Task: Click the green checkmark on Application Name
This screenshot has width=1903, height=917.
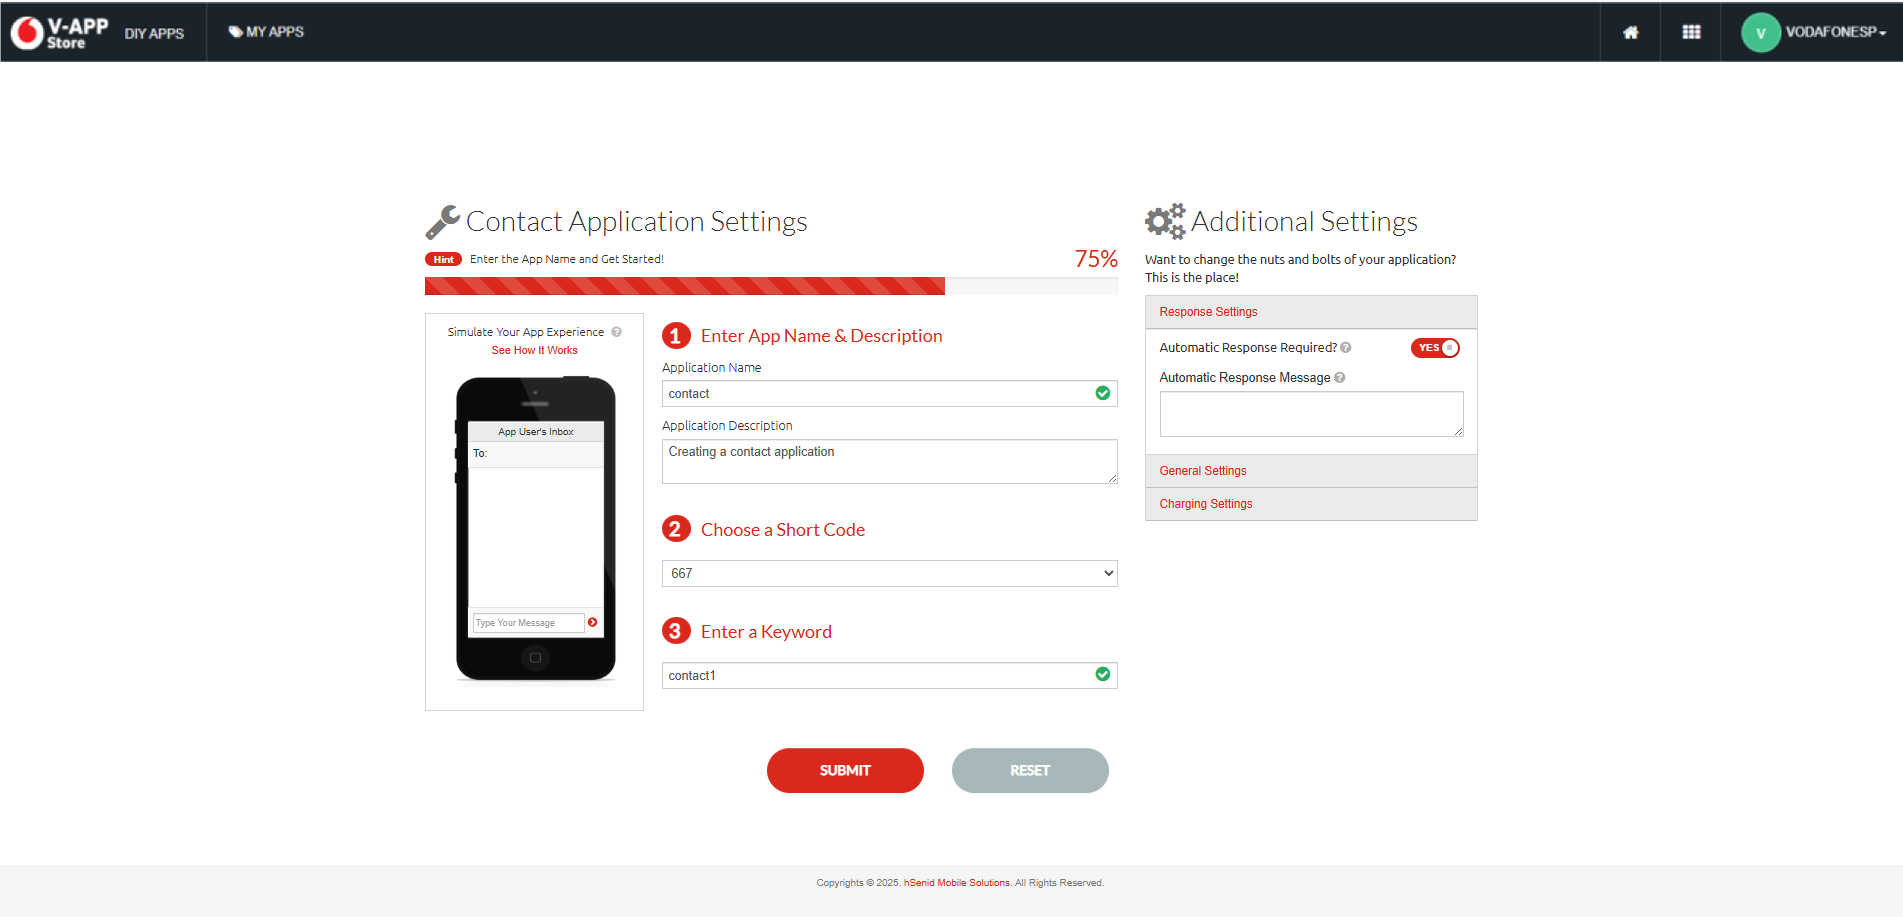Action: pos(1103,393)
